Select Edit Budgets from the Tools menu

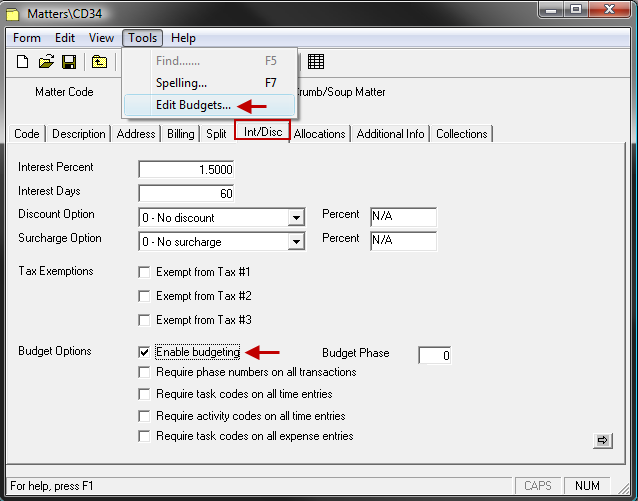click(193, 105)
